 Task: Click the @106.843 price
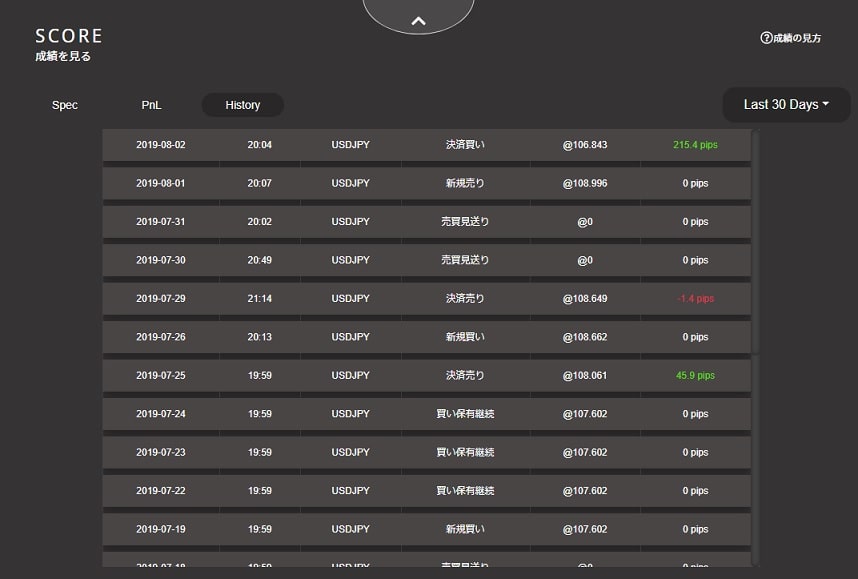(585, 145)
